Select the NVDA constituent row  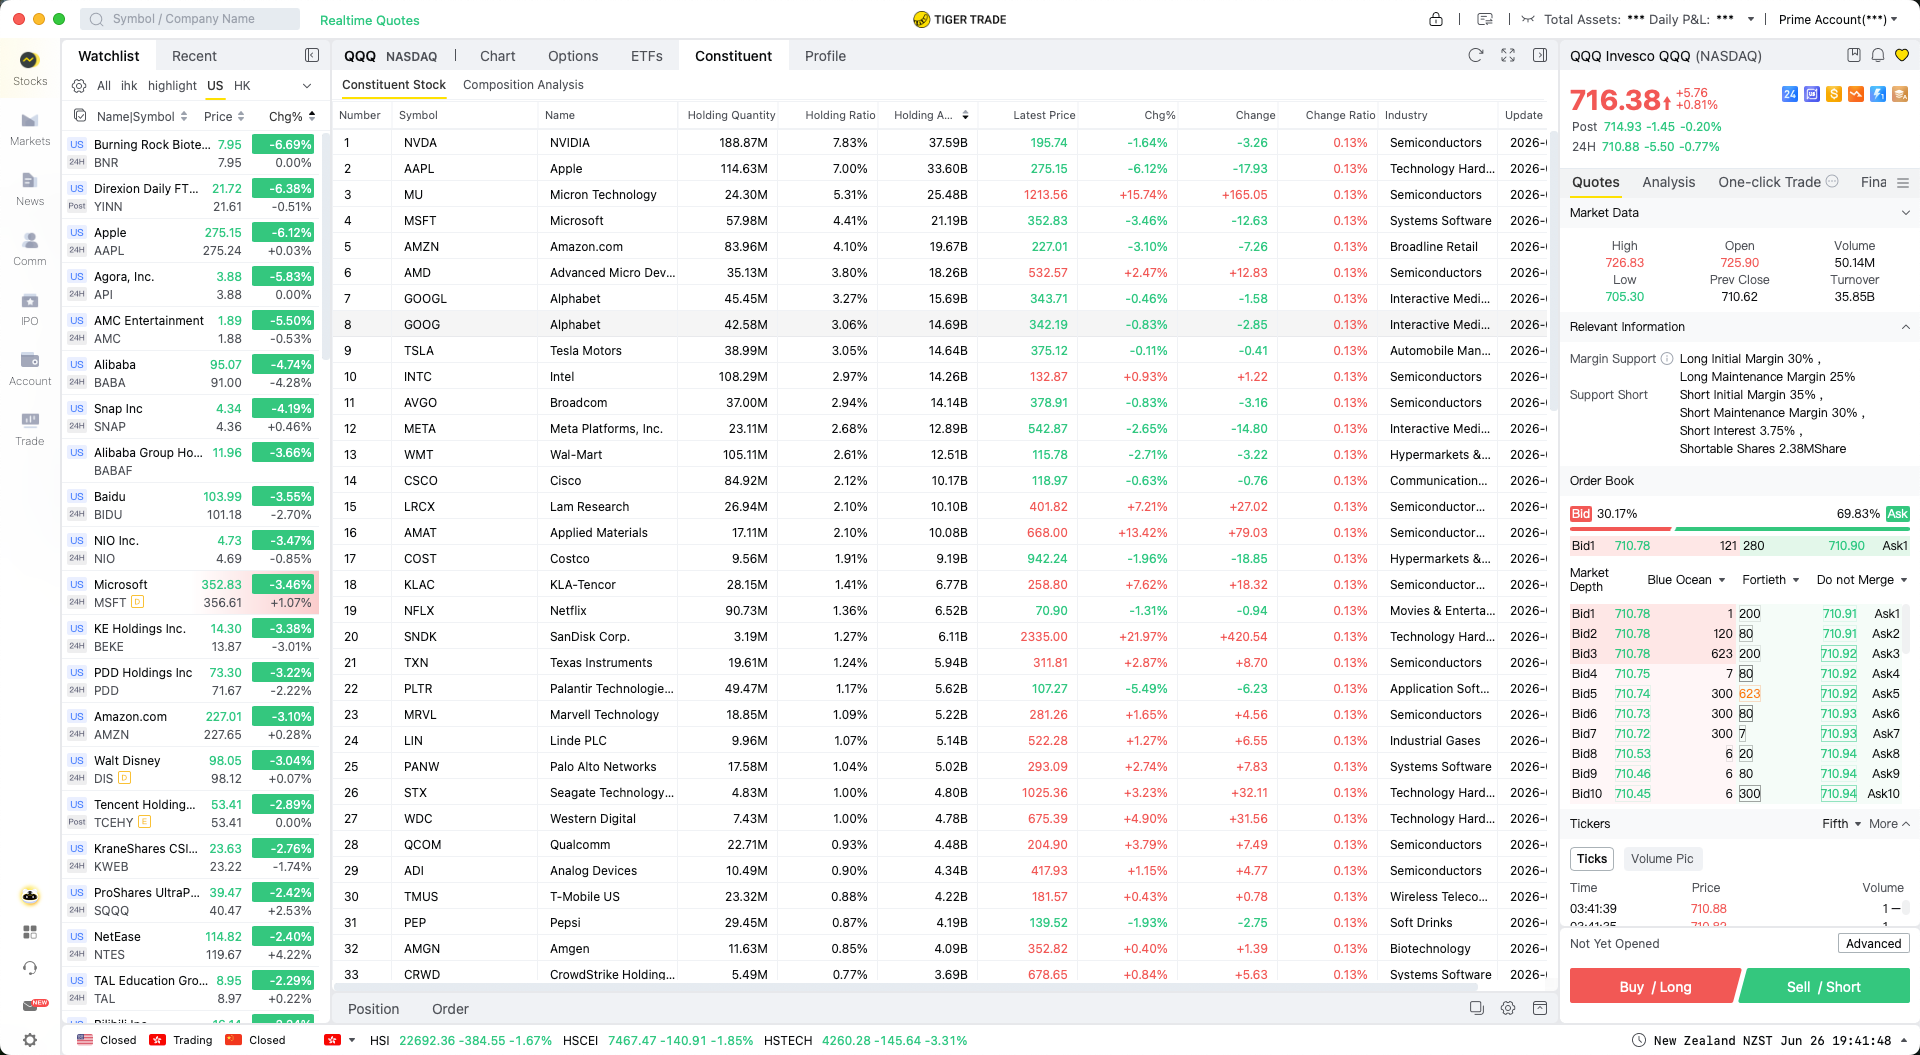tap(940, 143)
